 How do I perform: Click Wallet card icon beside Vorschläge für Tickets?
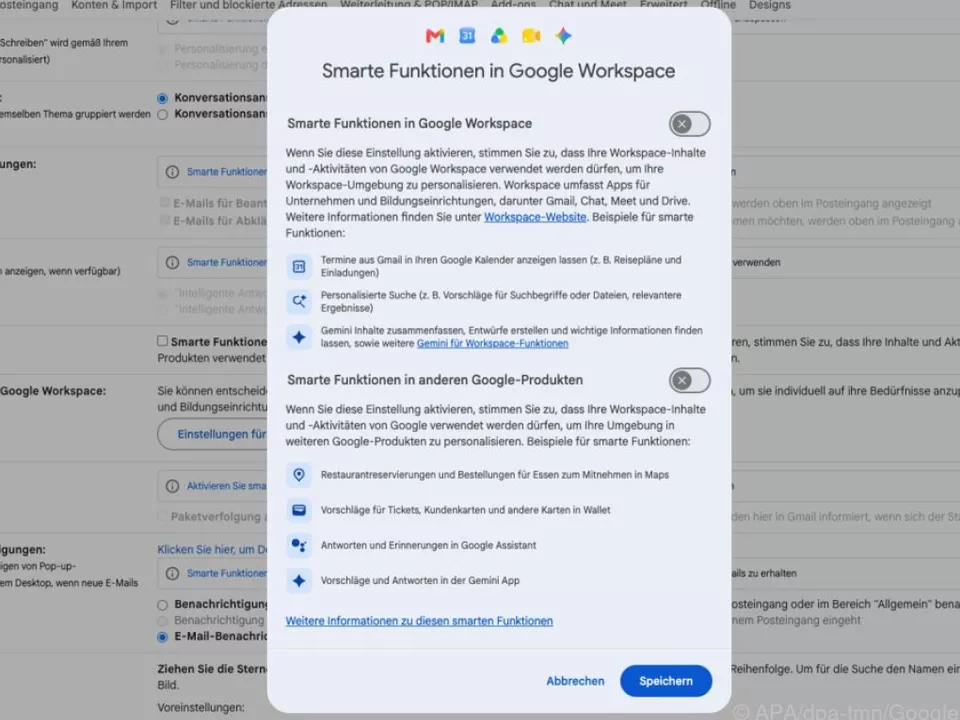(x=299, y=510)
